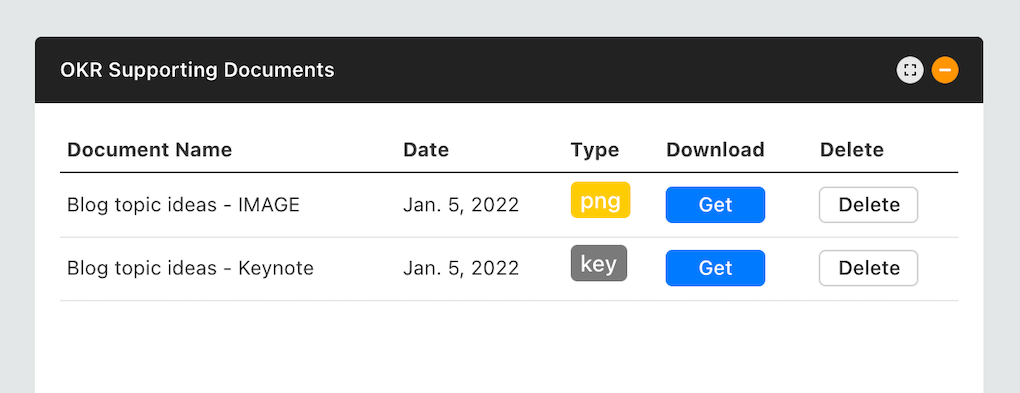Select the Date column header

426,150
